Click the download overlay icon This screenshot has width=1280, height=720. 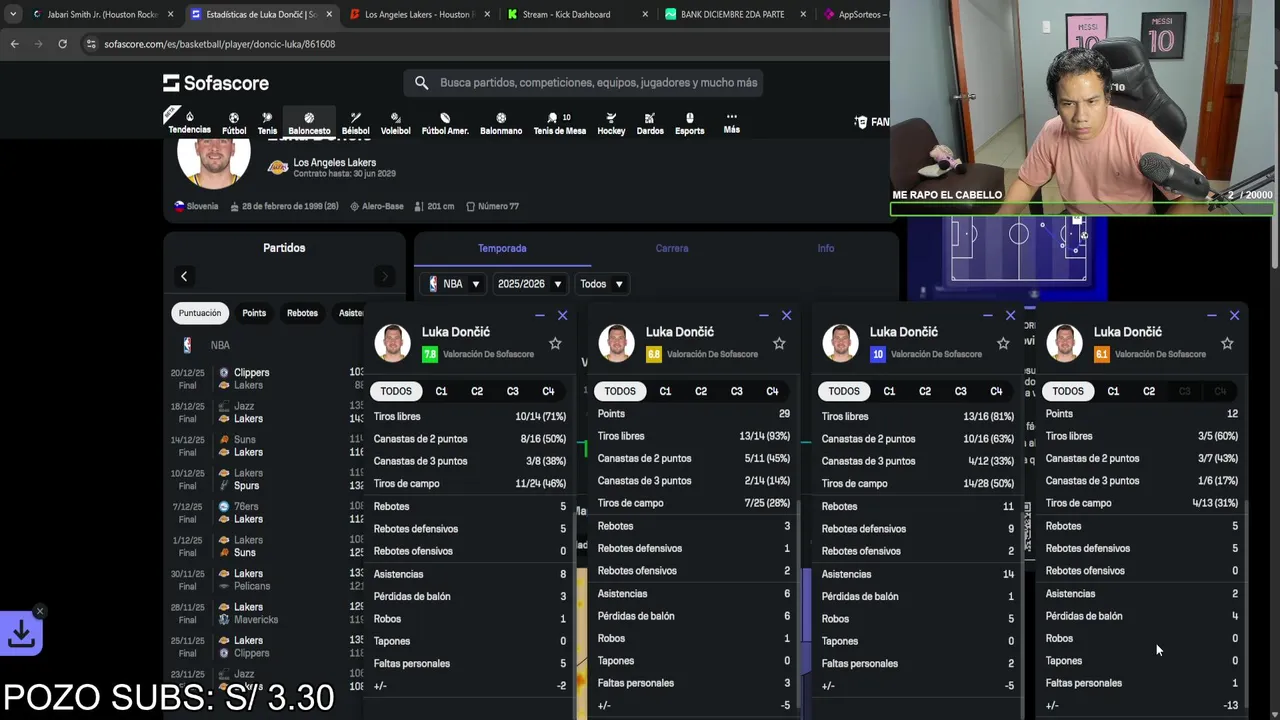click(21, 633)
